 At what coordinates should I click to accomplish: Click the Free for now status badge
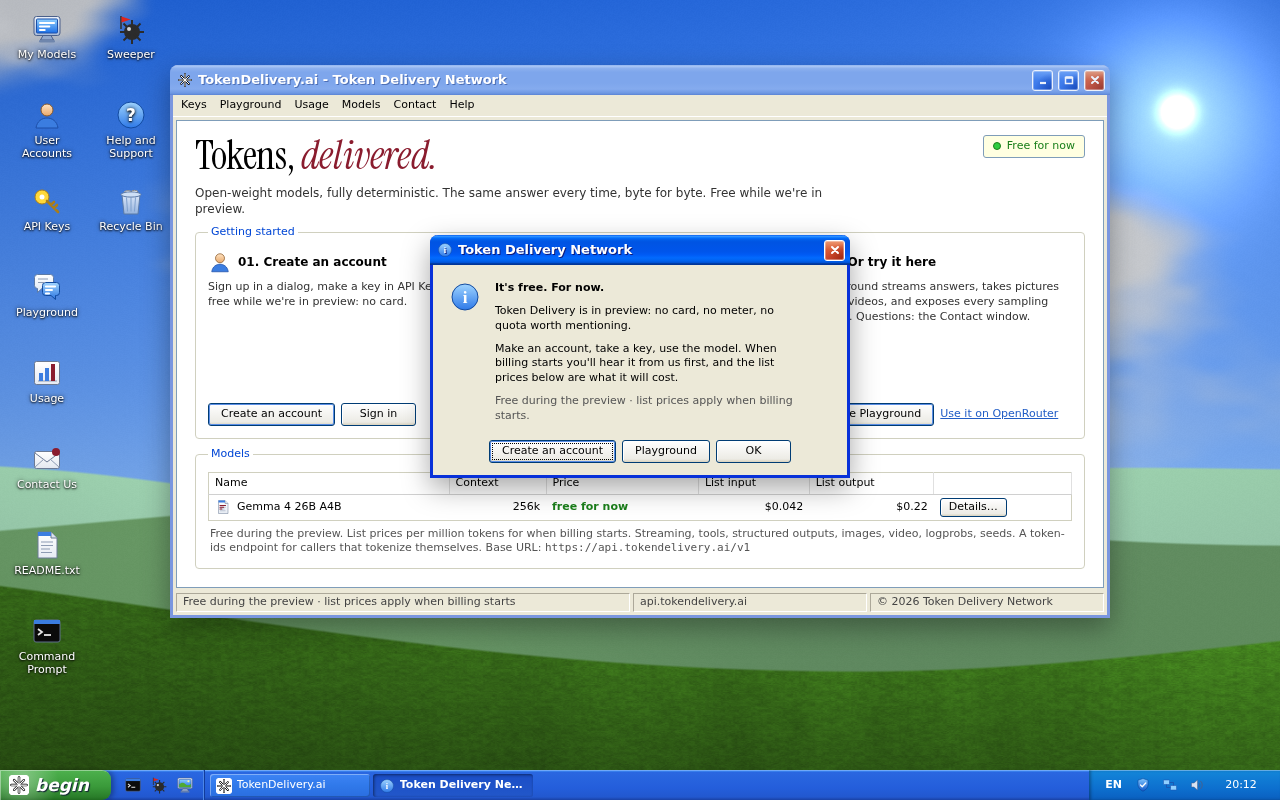point(1034,146)
